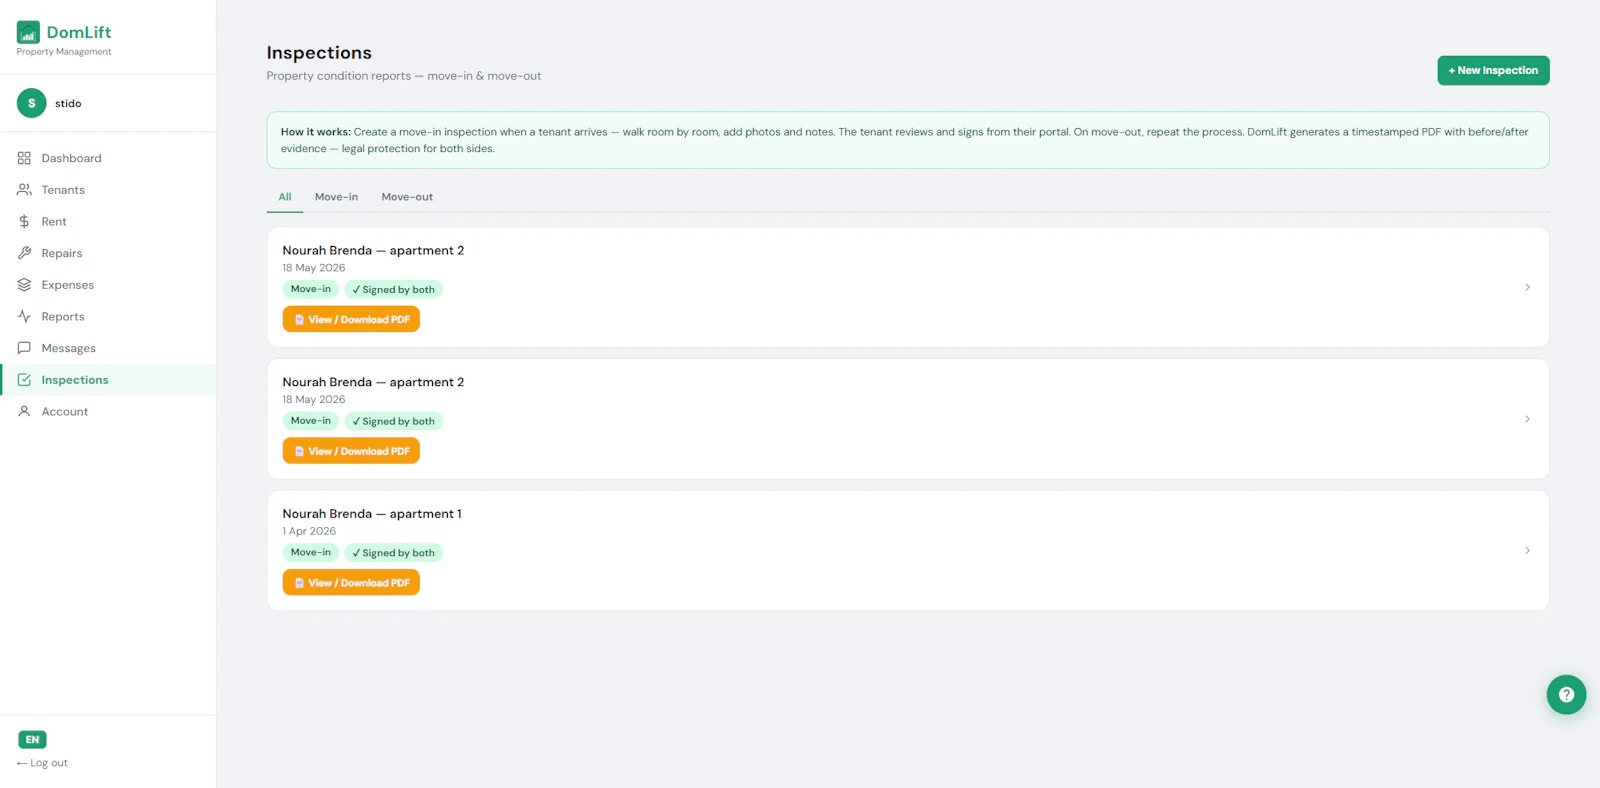This screenshot has height=788, width=1600.
Task: Switch to the Move-in tab
Action: (336, 197)
